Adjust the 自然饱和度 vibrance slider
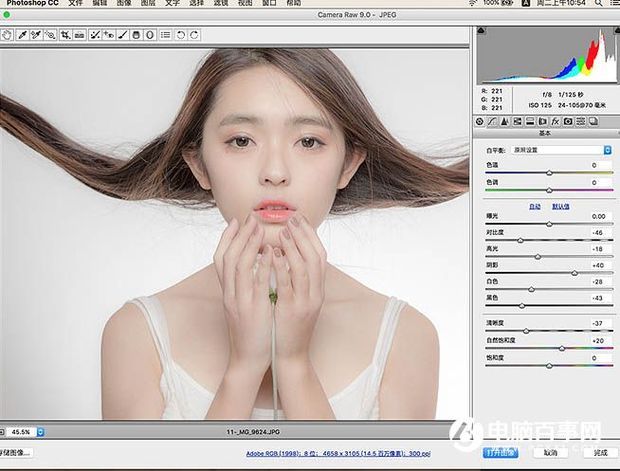This screenshot has height=471, width=620. tap(562, 348)
